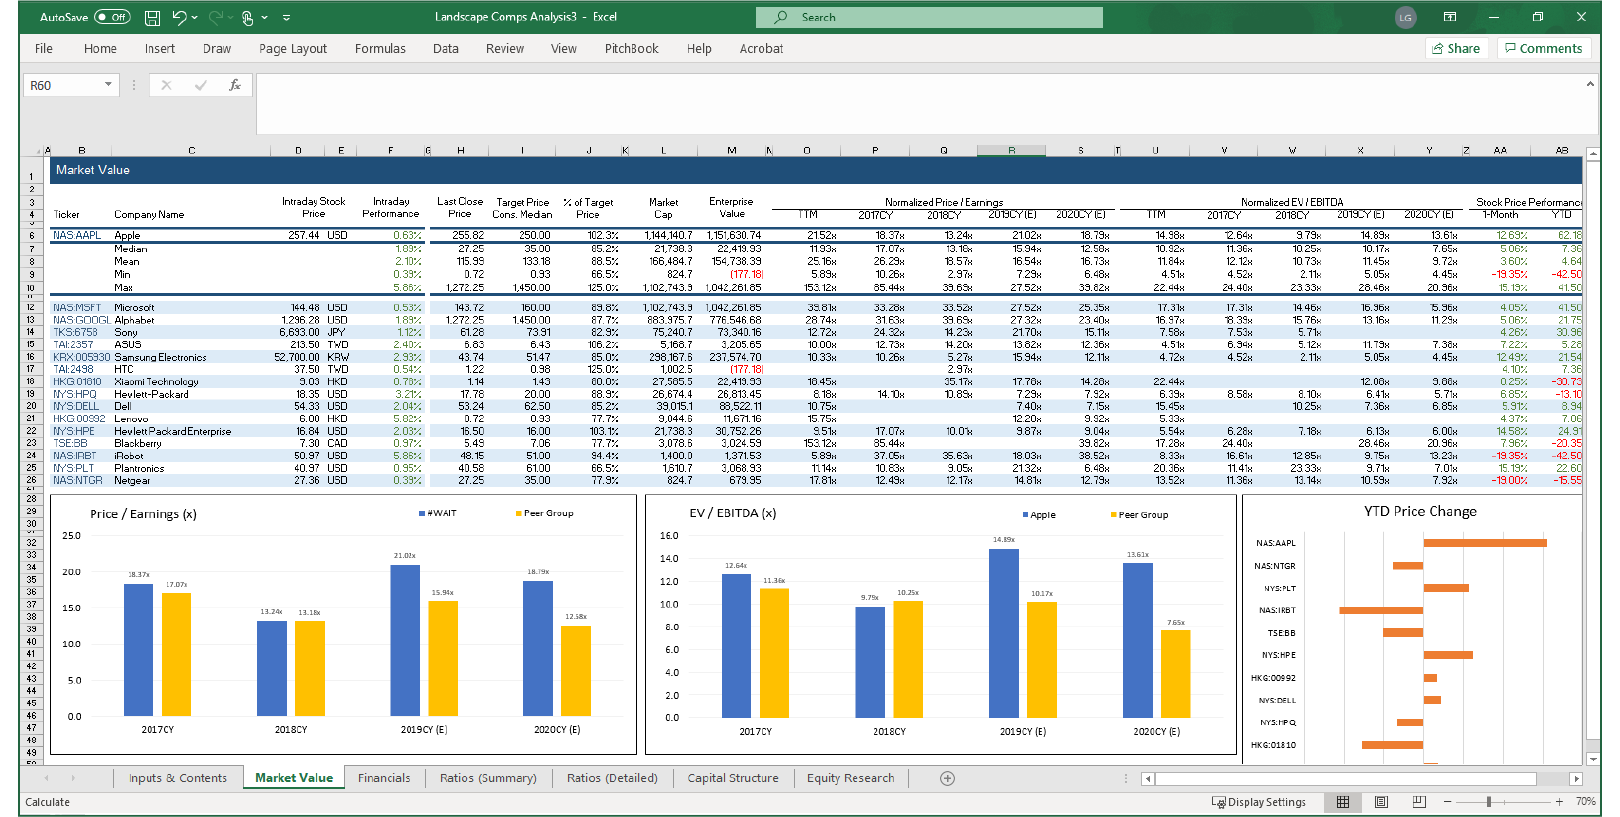Click vertical scrollbar down arrow
Image resolution: width=1620 pixels, height=817 pixels.
(1593, 760)
